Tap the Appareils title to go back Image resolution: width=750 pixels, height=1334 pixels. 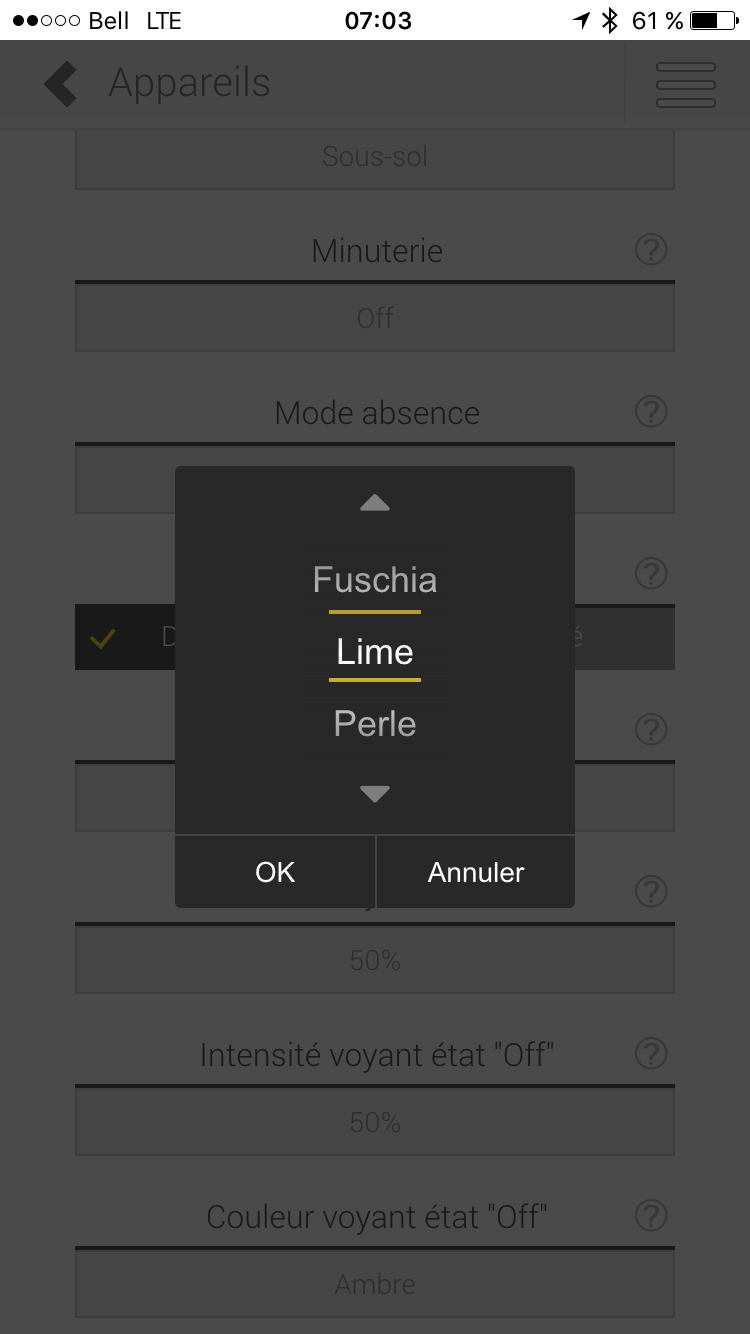click(190, 84)
